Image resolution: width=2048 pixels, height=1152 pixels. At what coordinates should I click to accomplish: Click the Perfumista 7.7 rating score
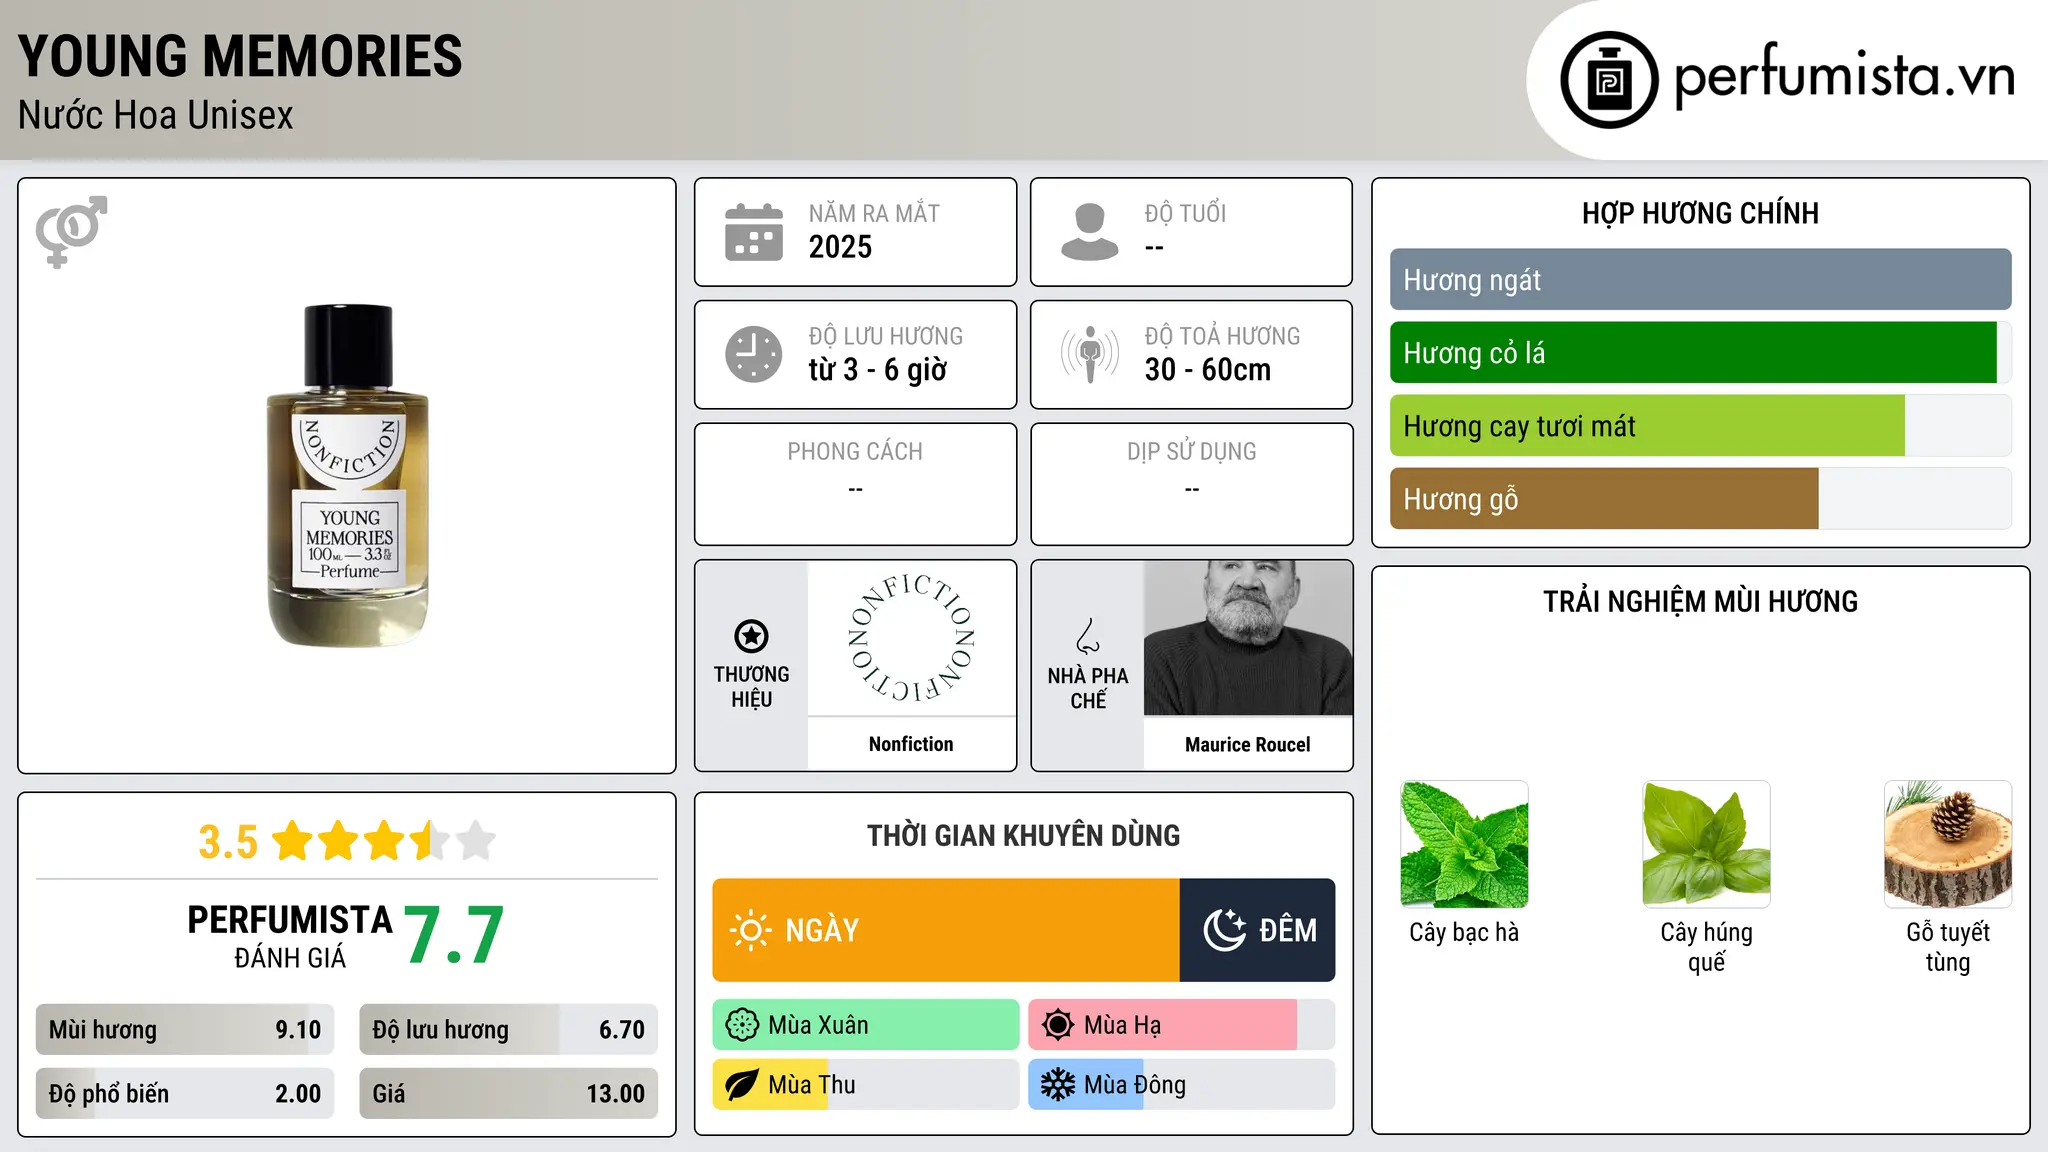click(x=454, y=936)
